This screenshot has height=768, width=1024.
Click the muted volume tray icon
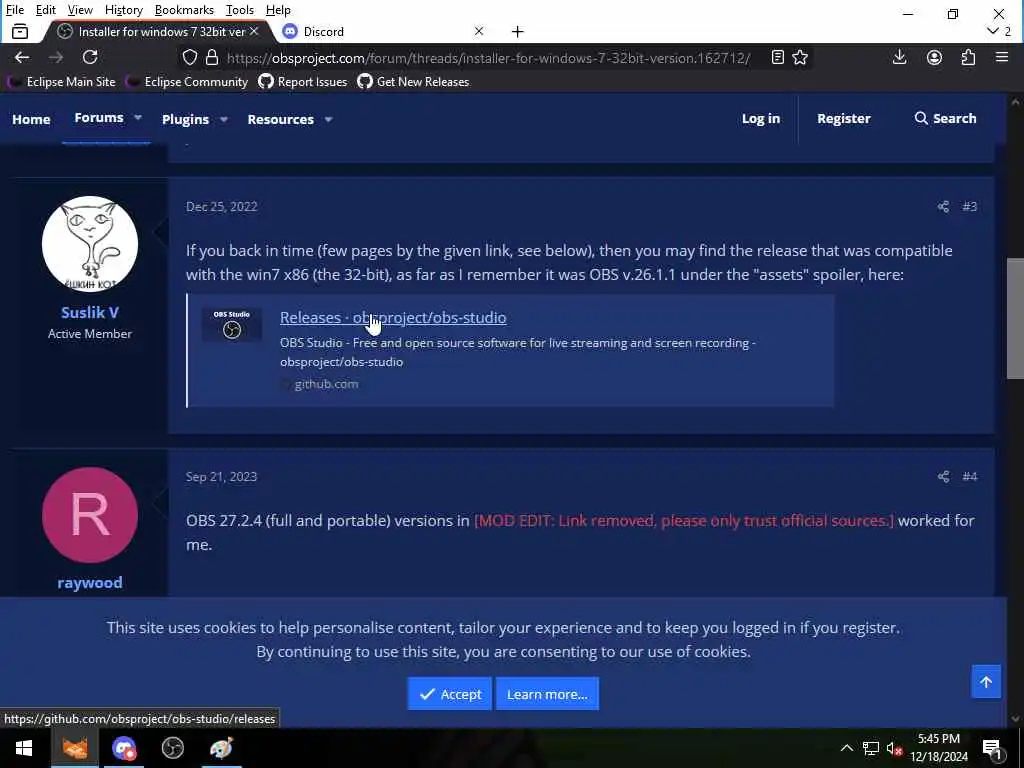[894, 748]
